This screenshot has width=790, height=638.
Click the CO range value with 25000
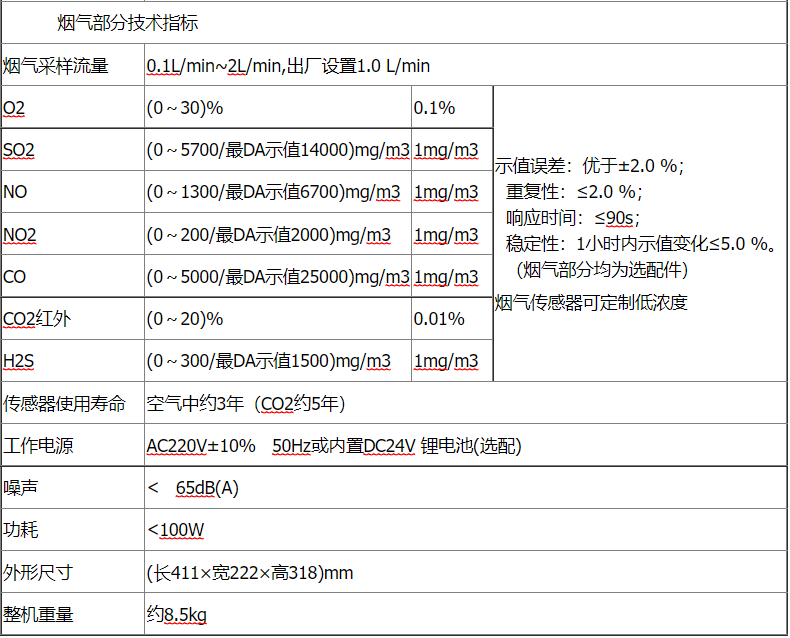click(278, 278)
